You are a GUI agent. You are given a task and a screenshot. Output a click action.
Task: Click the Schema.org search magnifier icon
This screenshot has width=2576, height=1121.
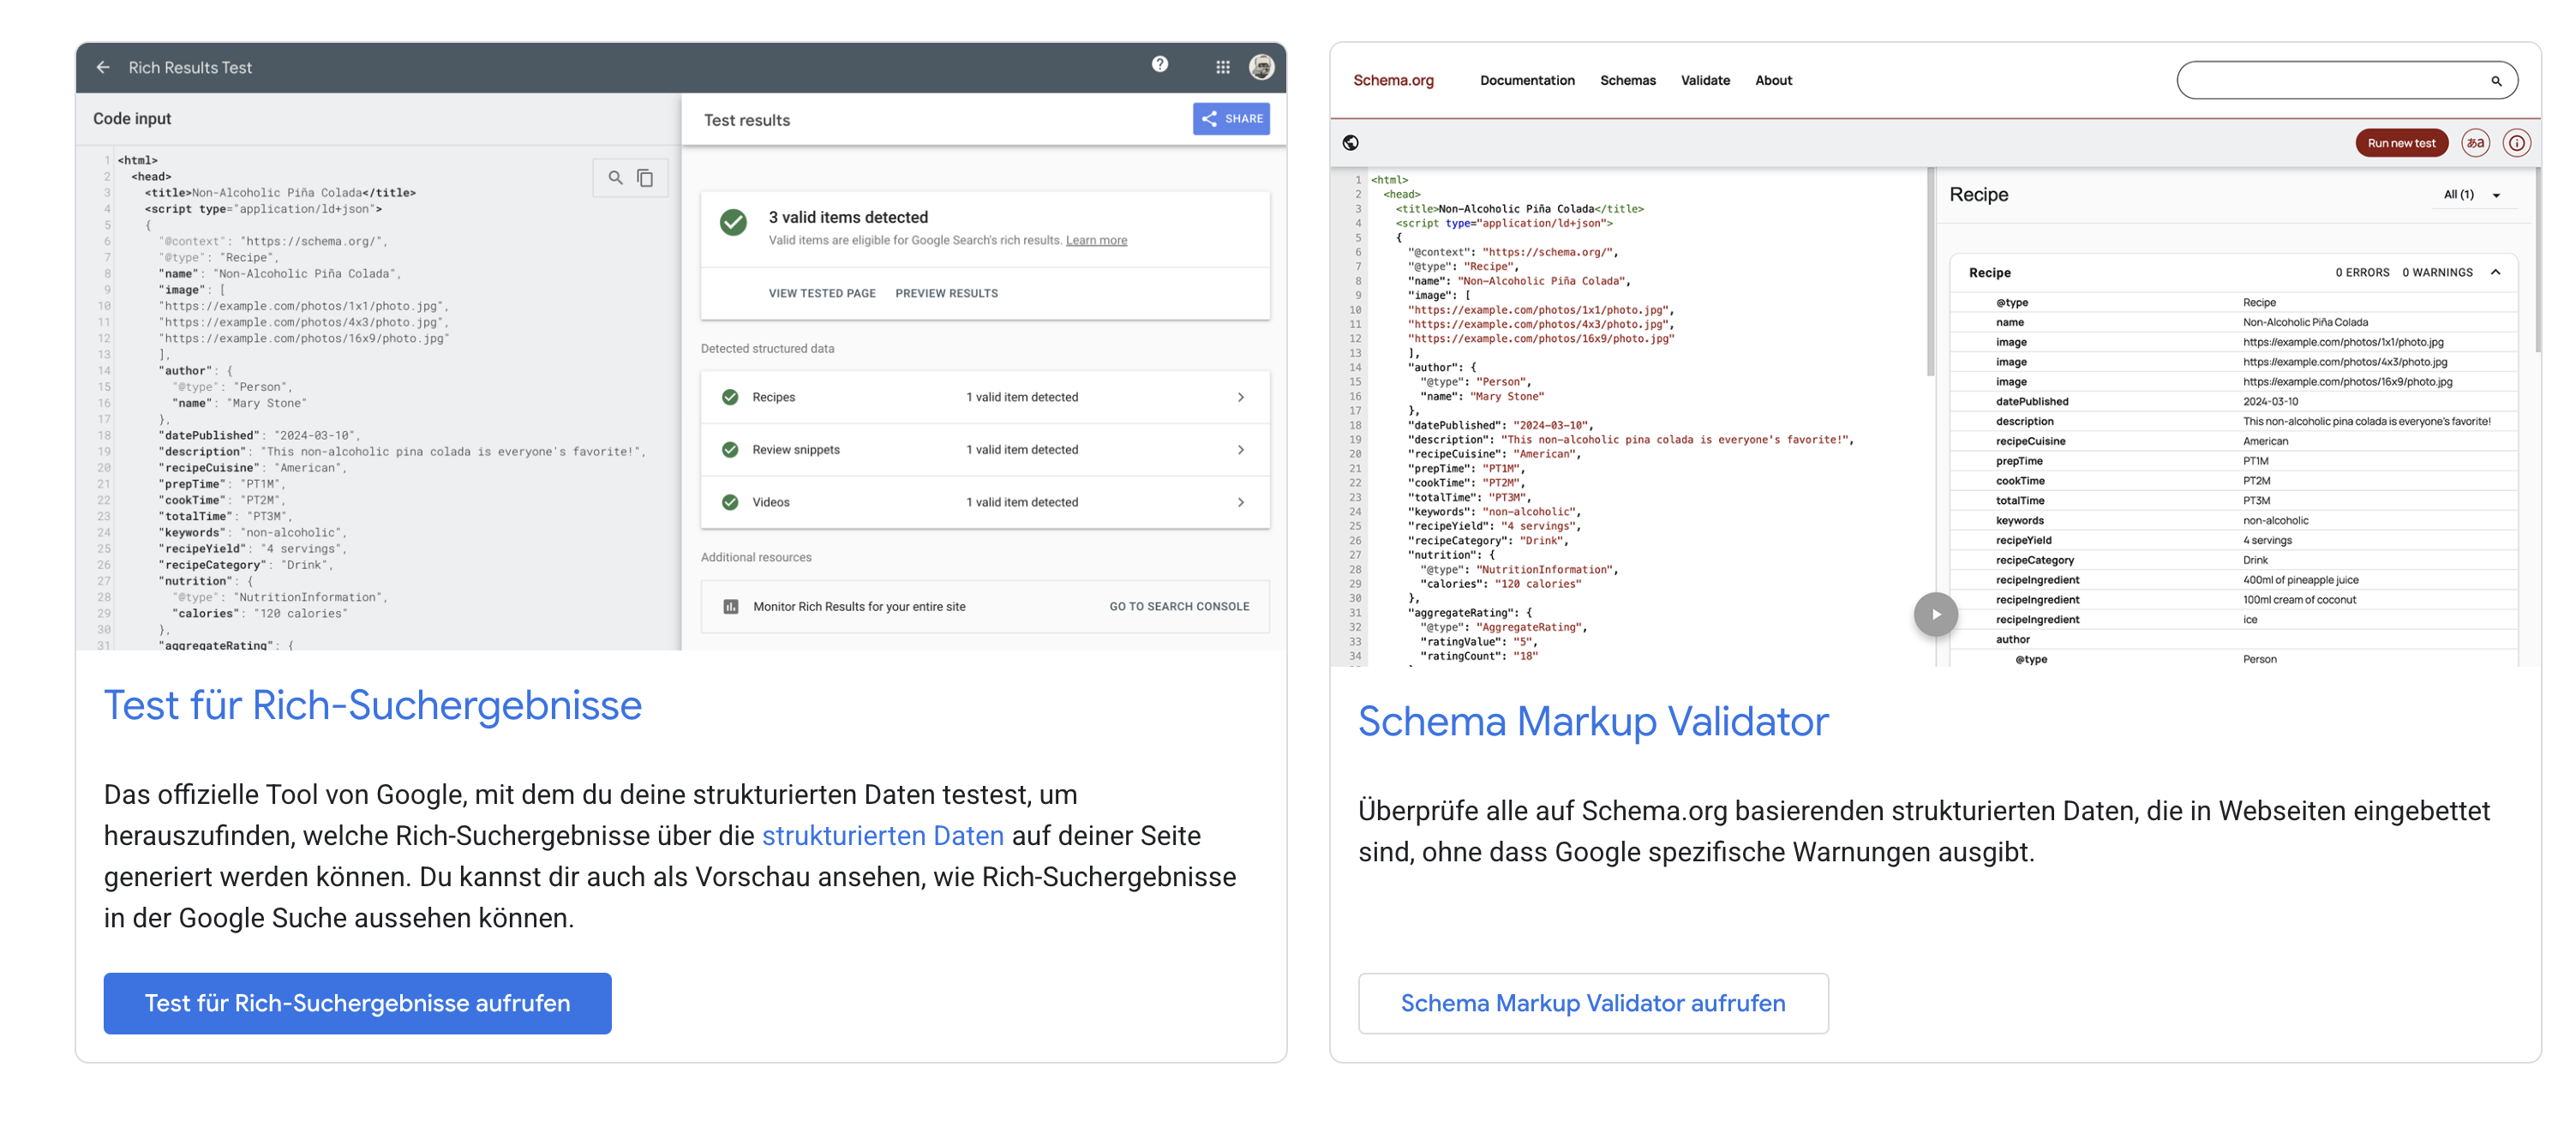[2496, 81]
